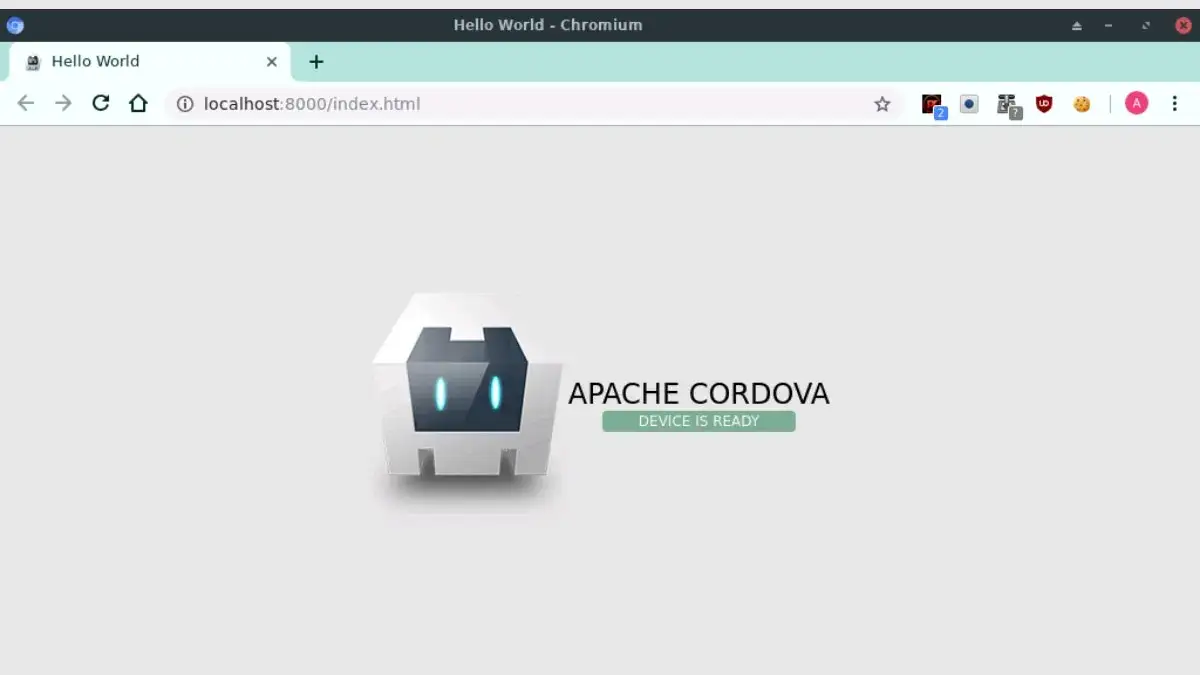The height and width of the screenshot is (675, 1200).
Task: Open a new tab with the plus button
Action: click(316, 61)
